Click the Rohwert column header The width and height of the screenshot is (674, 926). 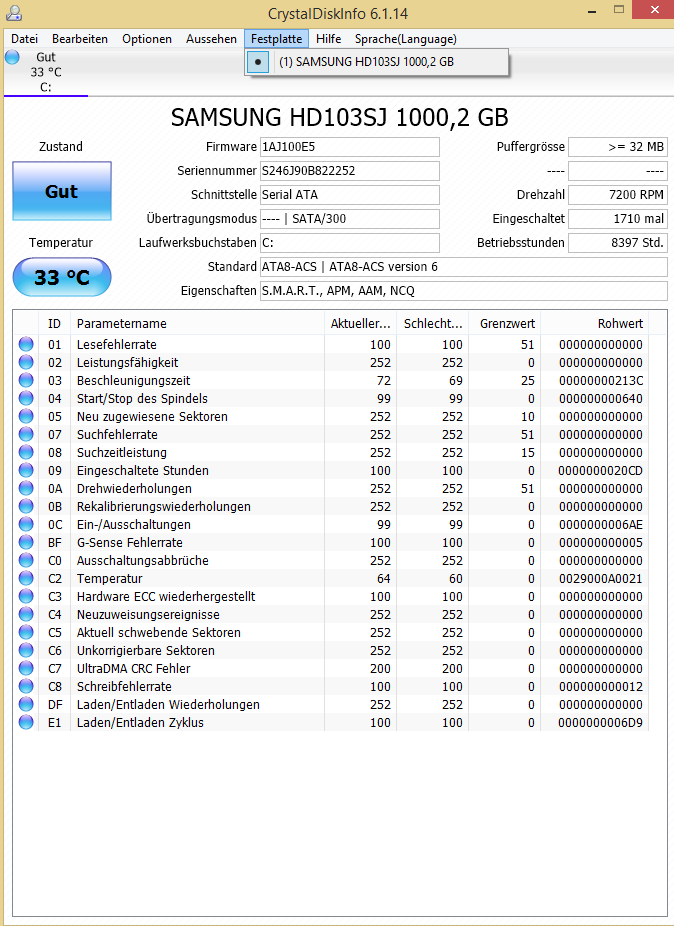[x=594, y=324]
